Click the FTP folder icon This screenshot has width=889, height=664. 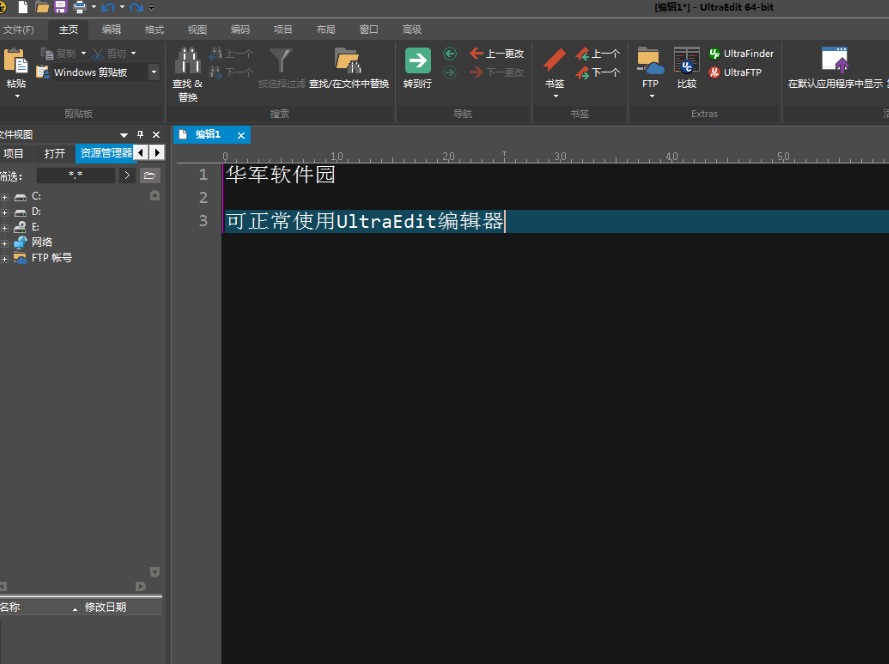coord(648,62)
